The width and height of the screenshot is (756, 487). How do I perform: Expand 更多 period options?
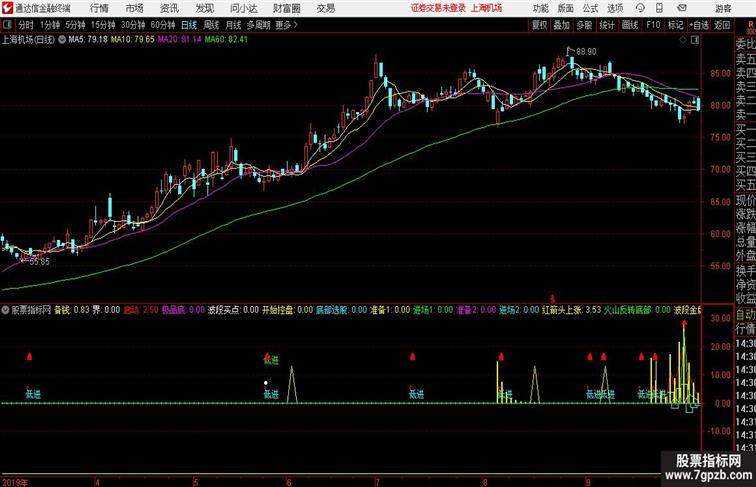point(286,25)
